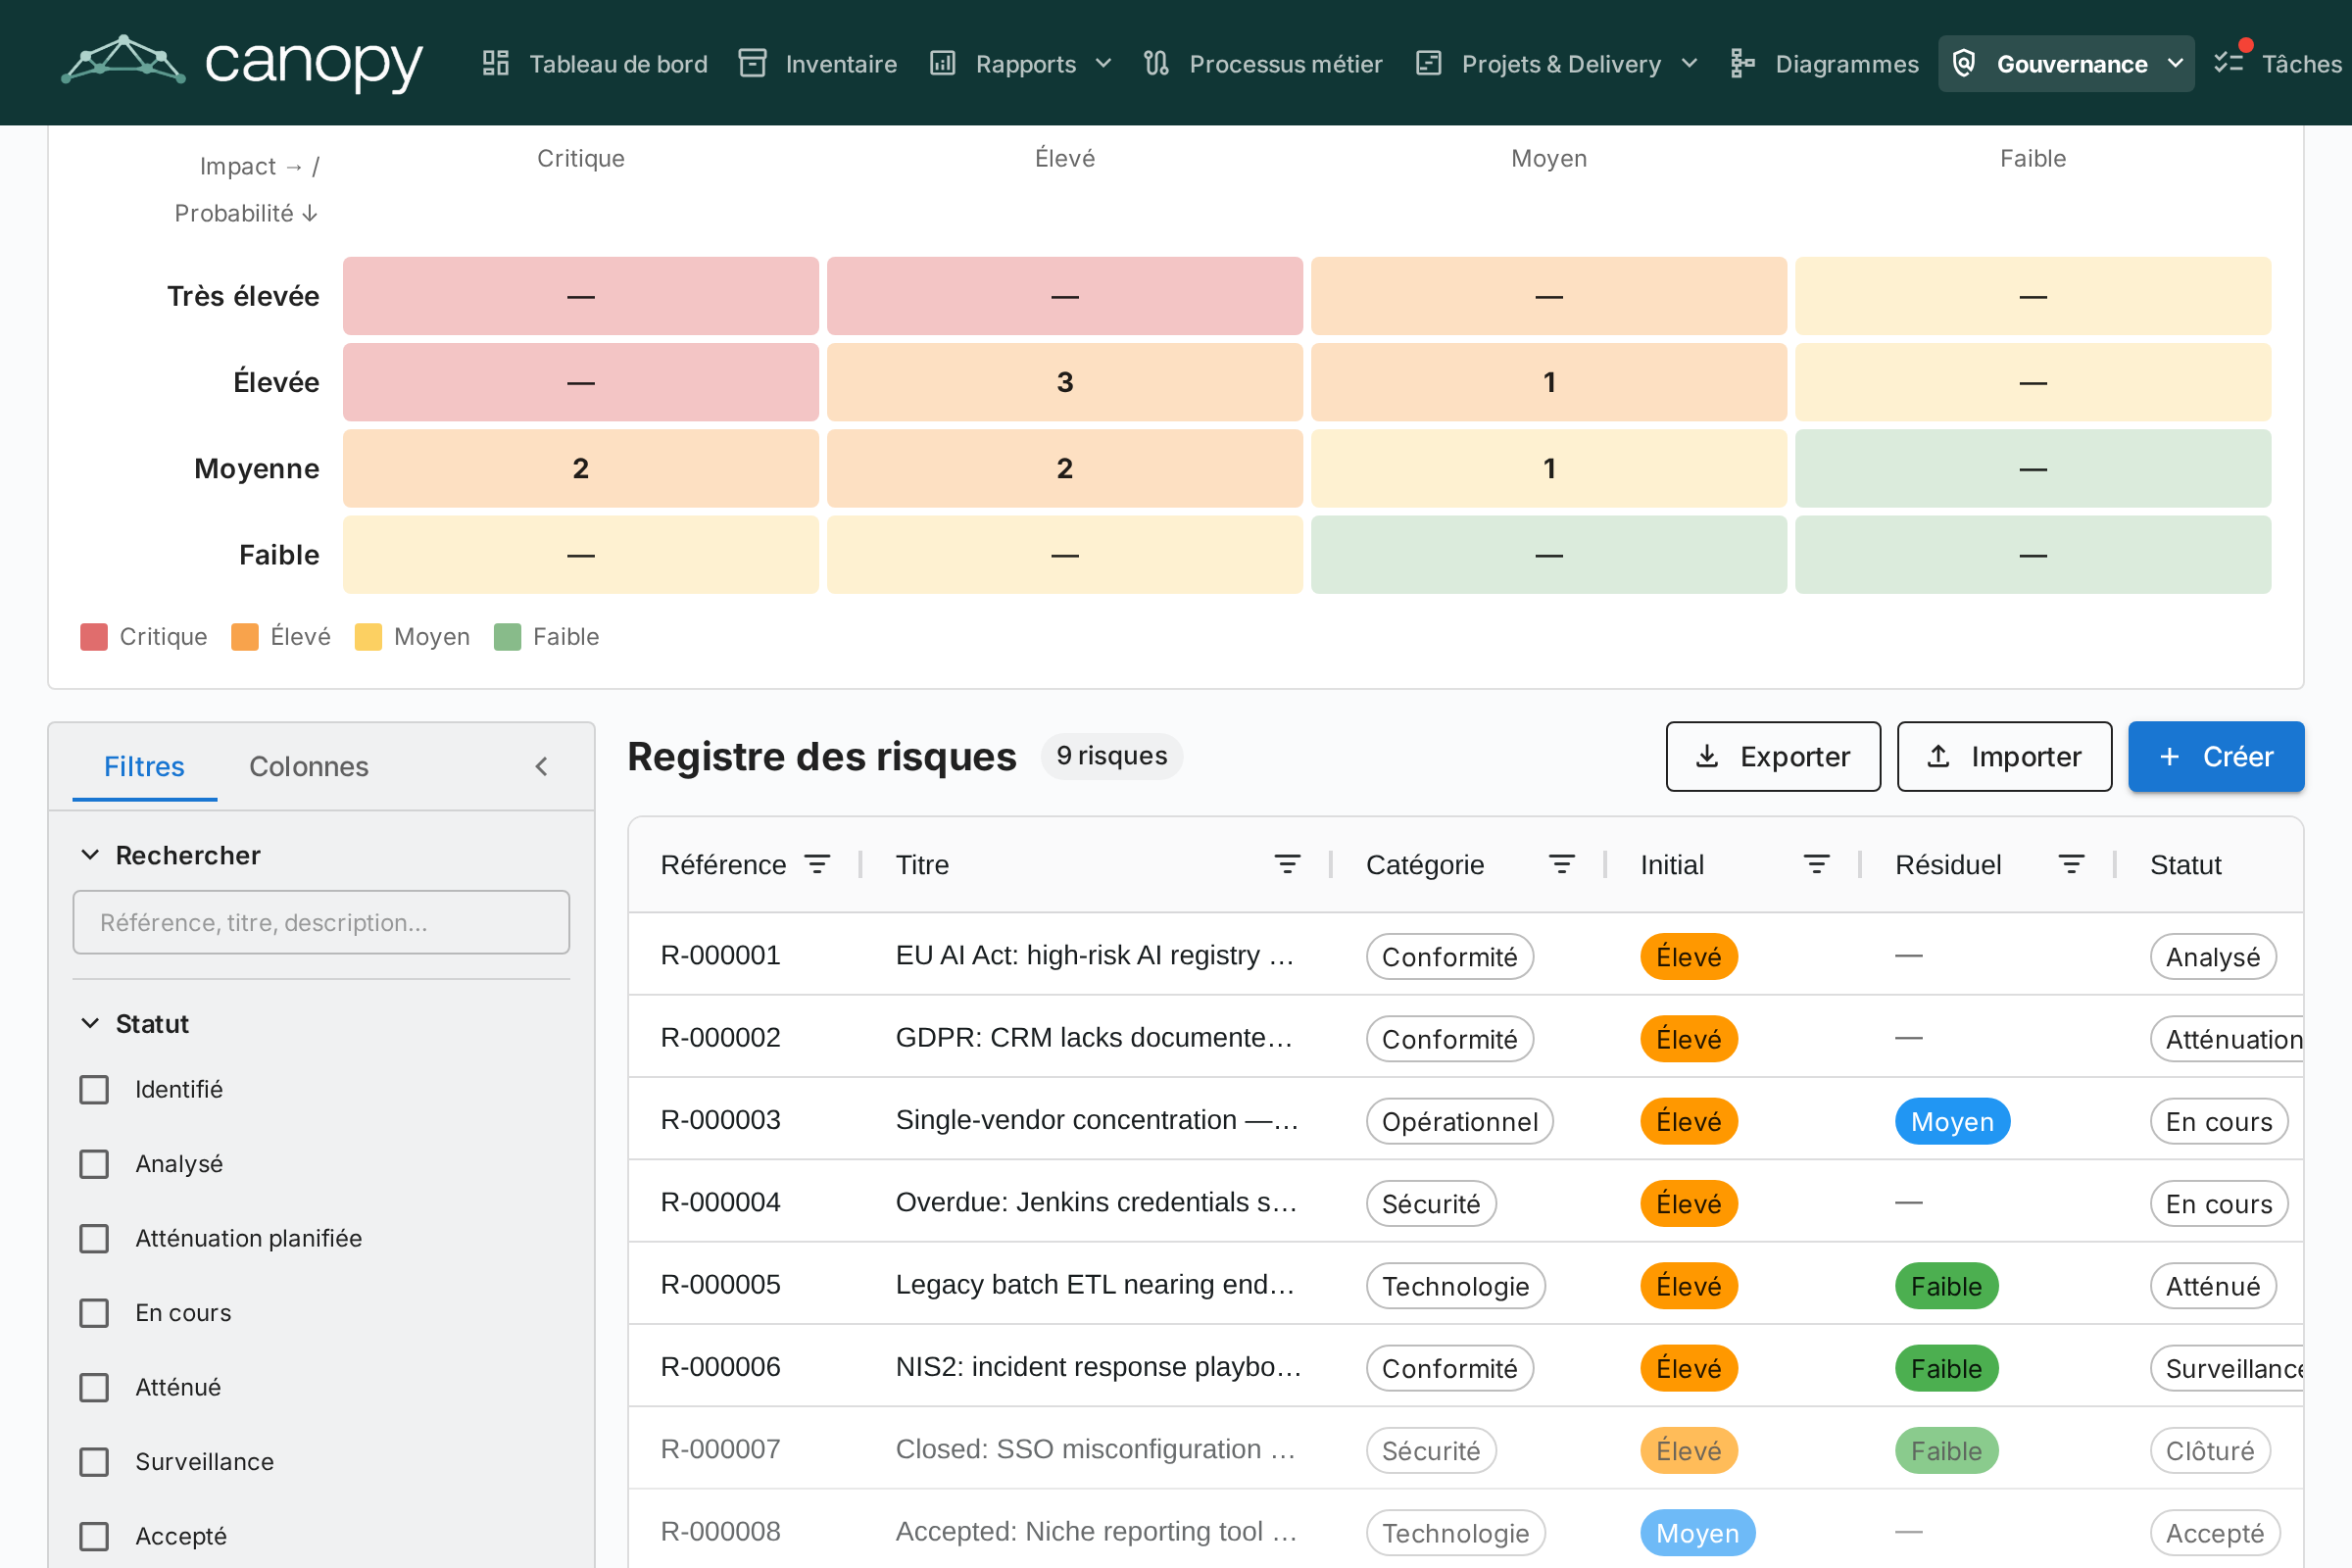Image resolution: width=2352 pixels, height=1568 pixels.
Task: Check the Atténuation planifiée filter
Action: point(94,1239)
